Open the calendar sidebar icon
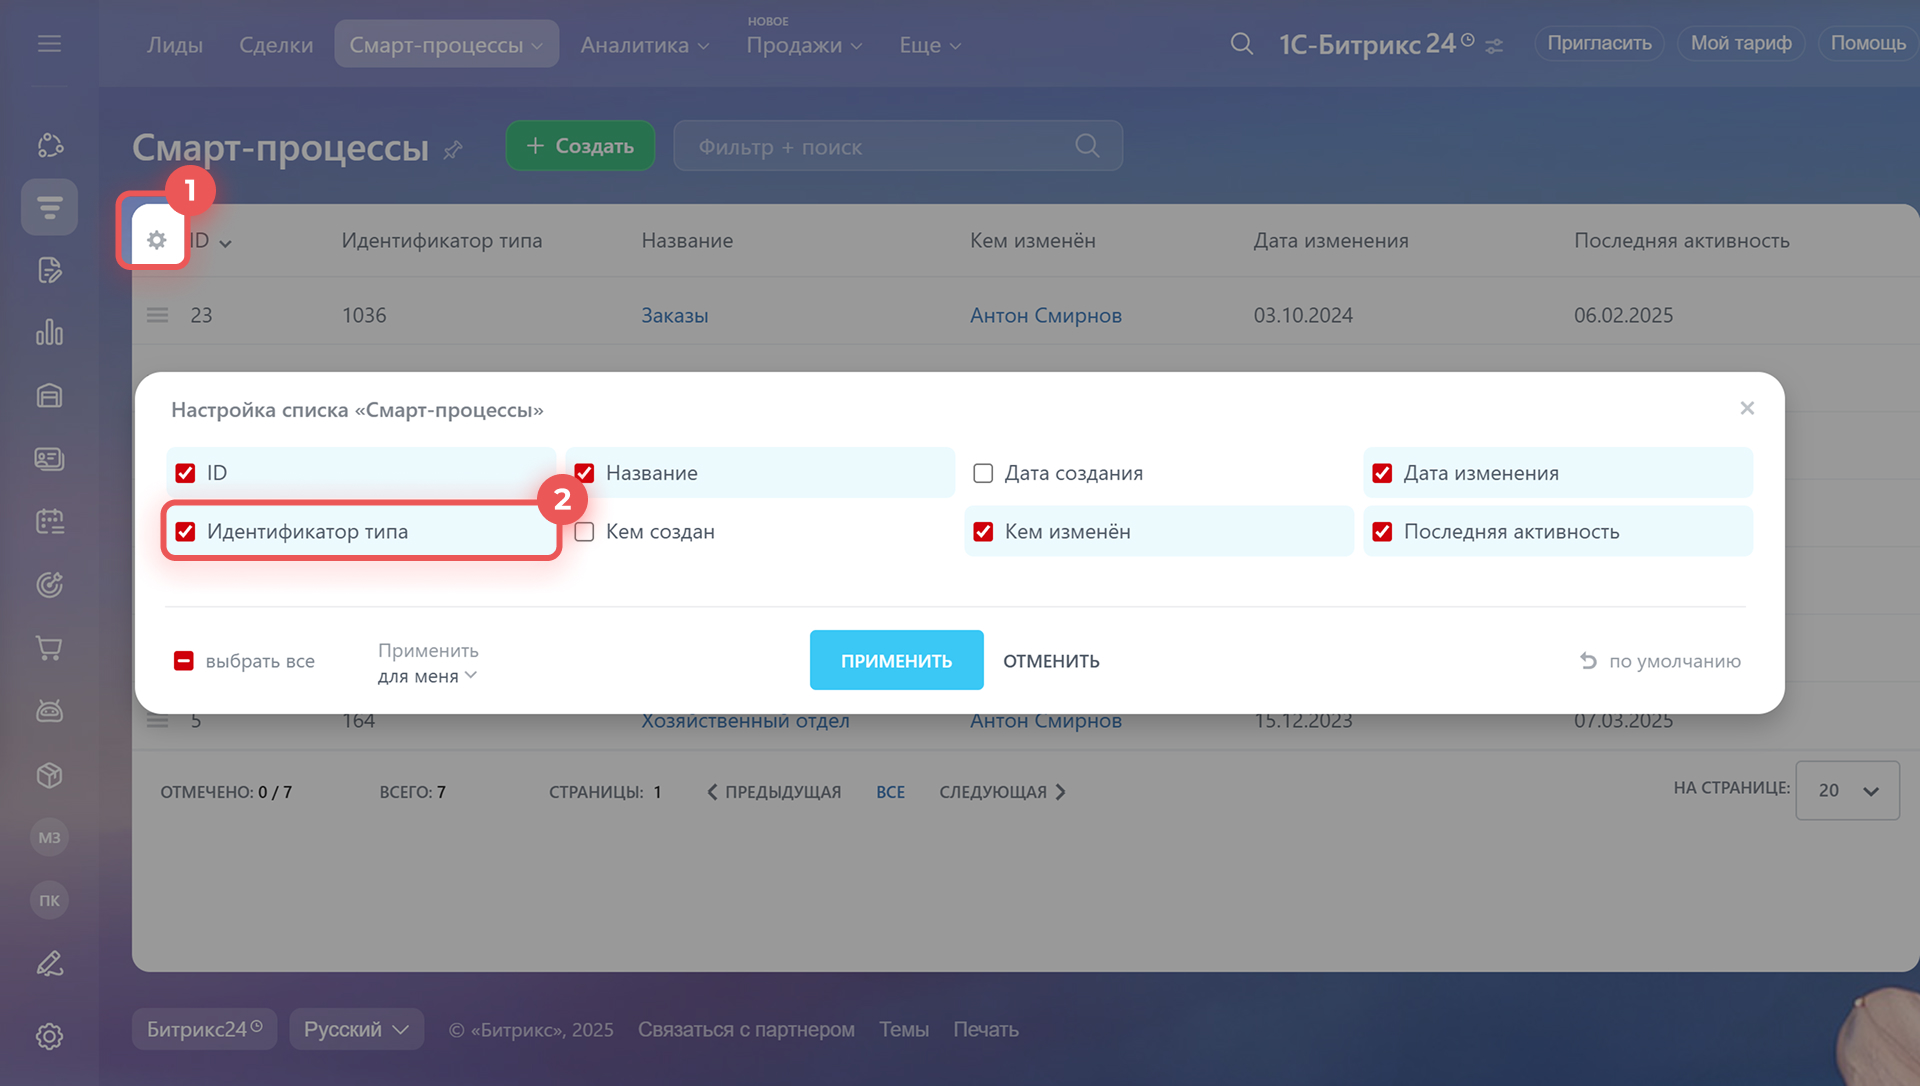This screenshot has height=1086, width=1920. pos(49,521)
